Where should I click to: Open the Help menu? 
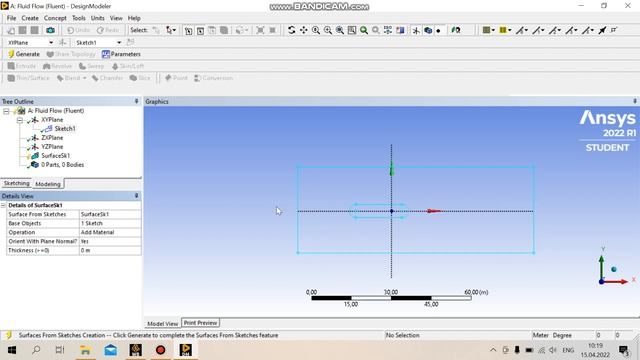click(134, 18)
